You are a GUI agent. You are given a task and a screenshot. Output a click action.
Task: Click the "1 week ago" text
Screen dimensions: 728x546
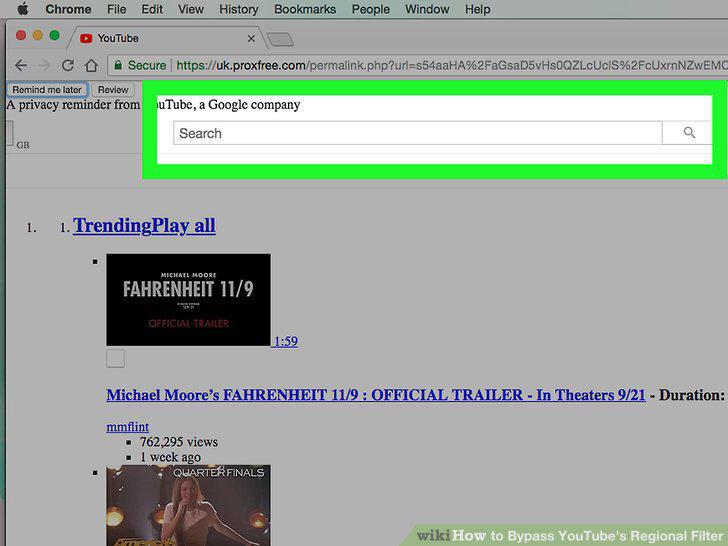(170, 457)
